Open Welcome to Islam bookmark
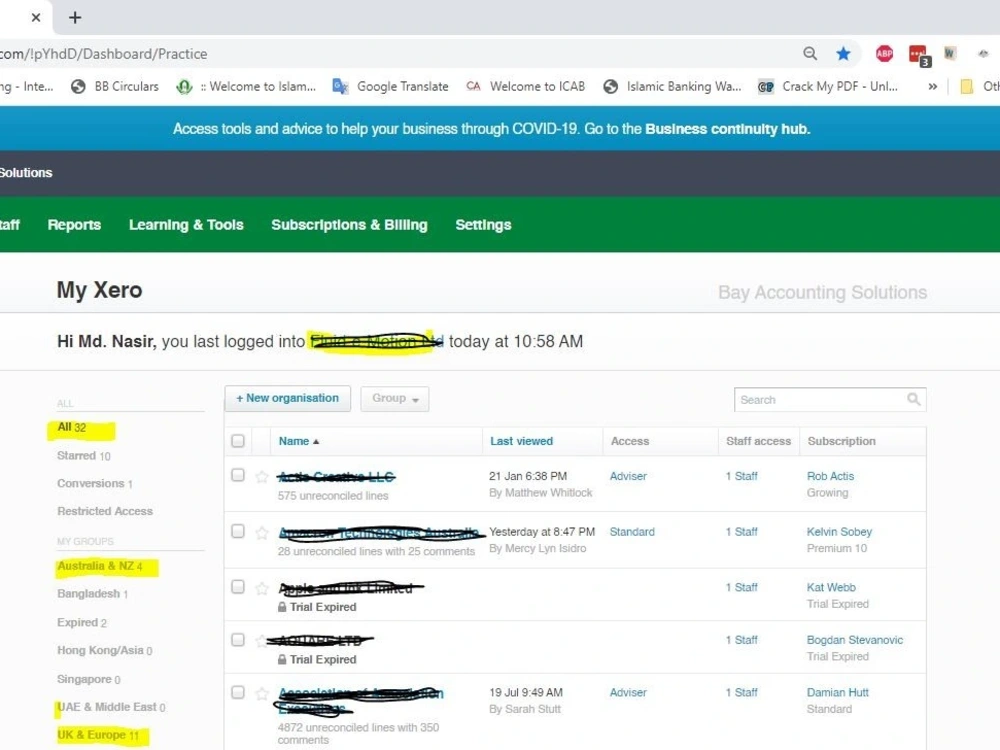1000x750 pixels. click(246, 87)
